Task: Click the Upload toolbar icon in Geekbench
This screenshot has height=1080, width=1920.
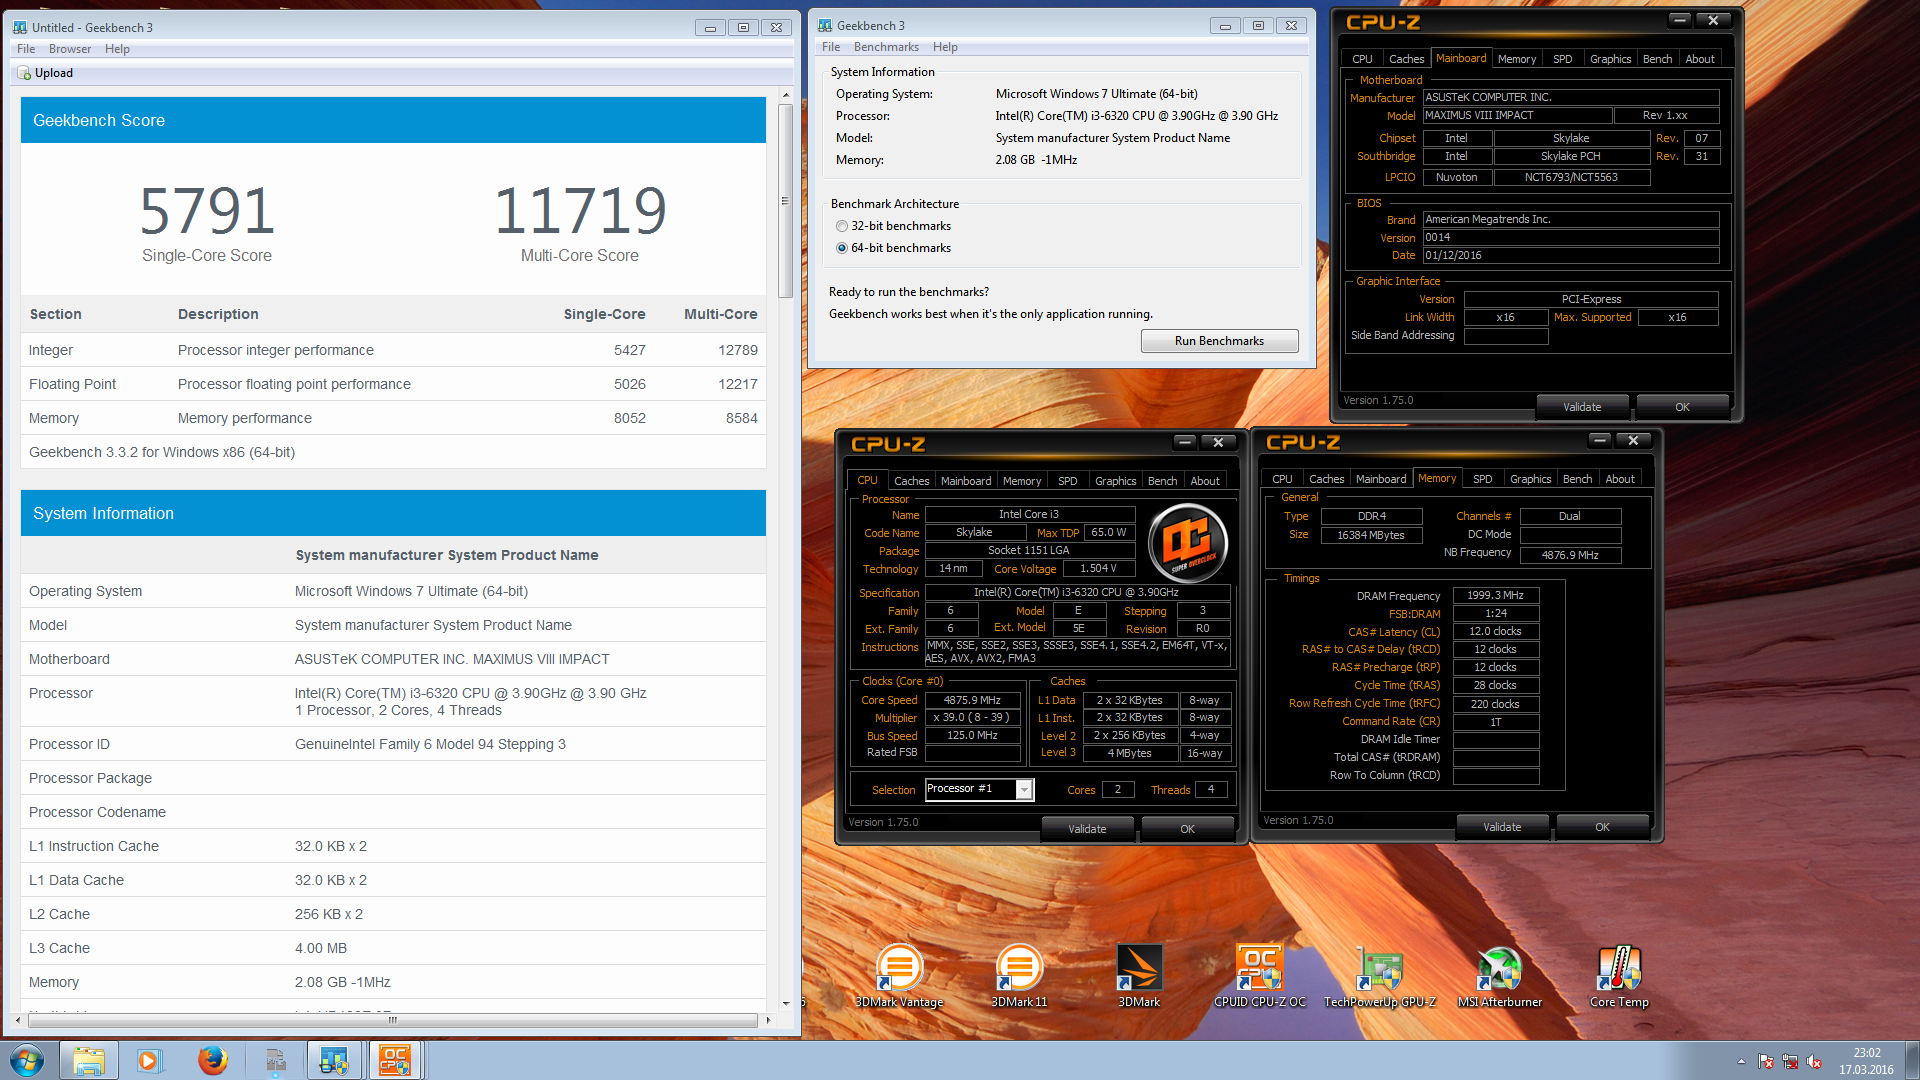Action: [24, 73]
